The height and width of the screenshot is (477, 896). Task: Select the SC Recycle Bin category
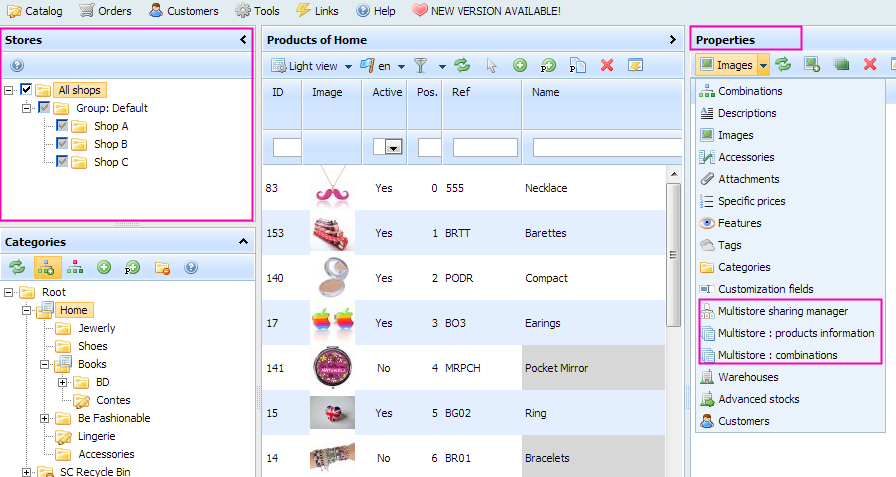[x=95, y=471]
